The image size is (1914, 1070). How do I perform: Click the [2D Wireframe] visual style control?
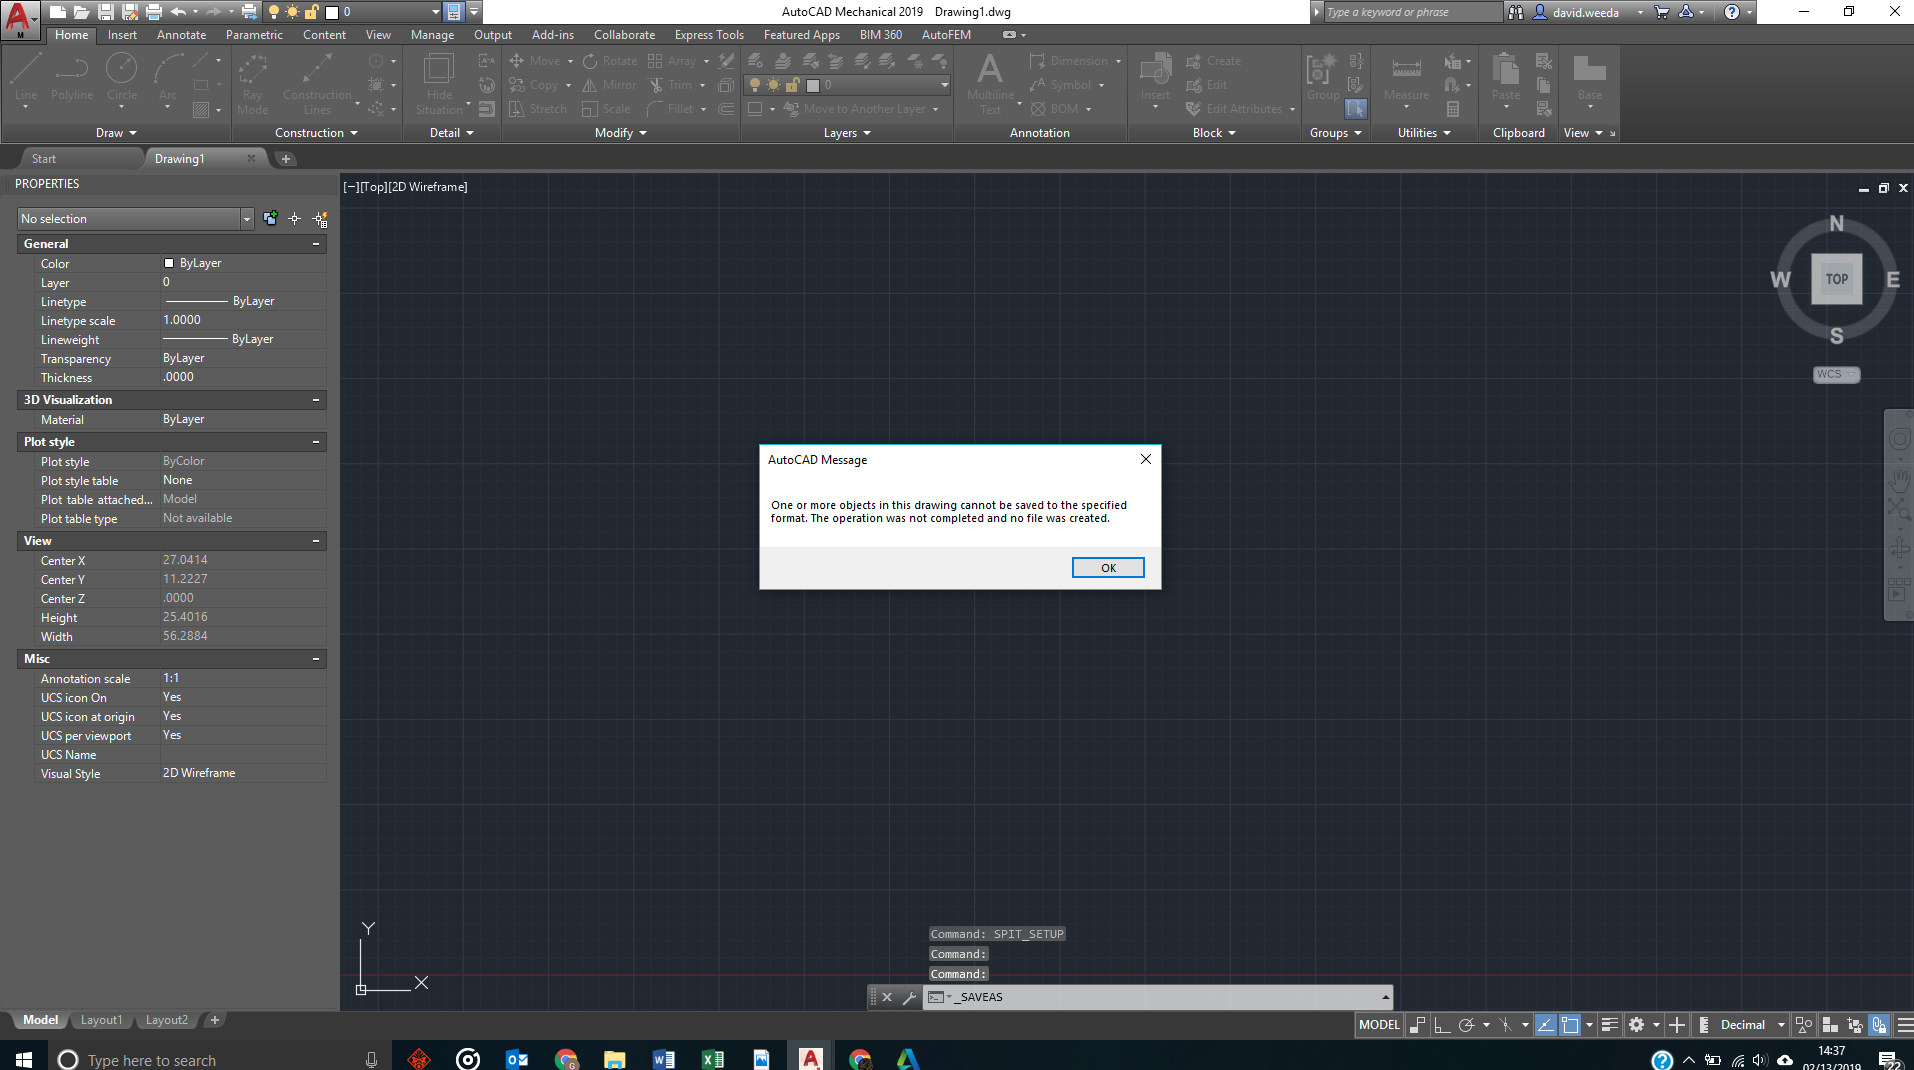click(428, 187)
